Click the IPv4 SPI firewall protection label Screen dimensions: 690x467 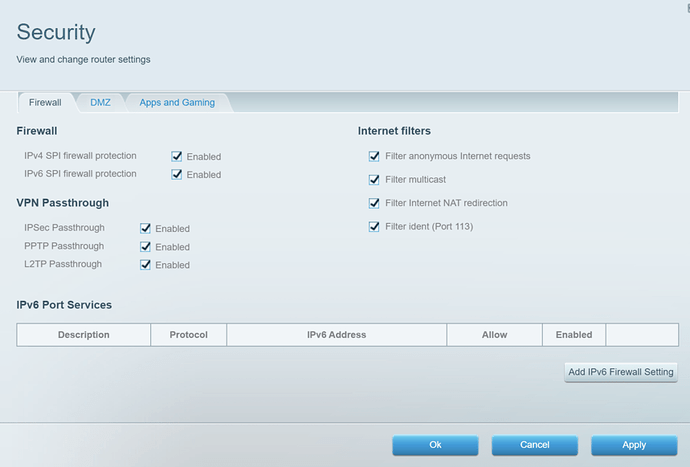(x=80, y=156)
